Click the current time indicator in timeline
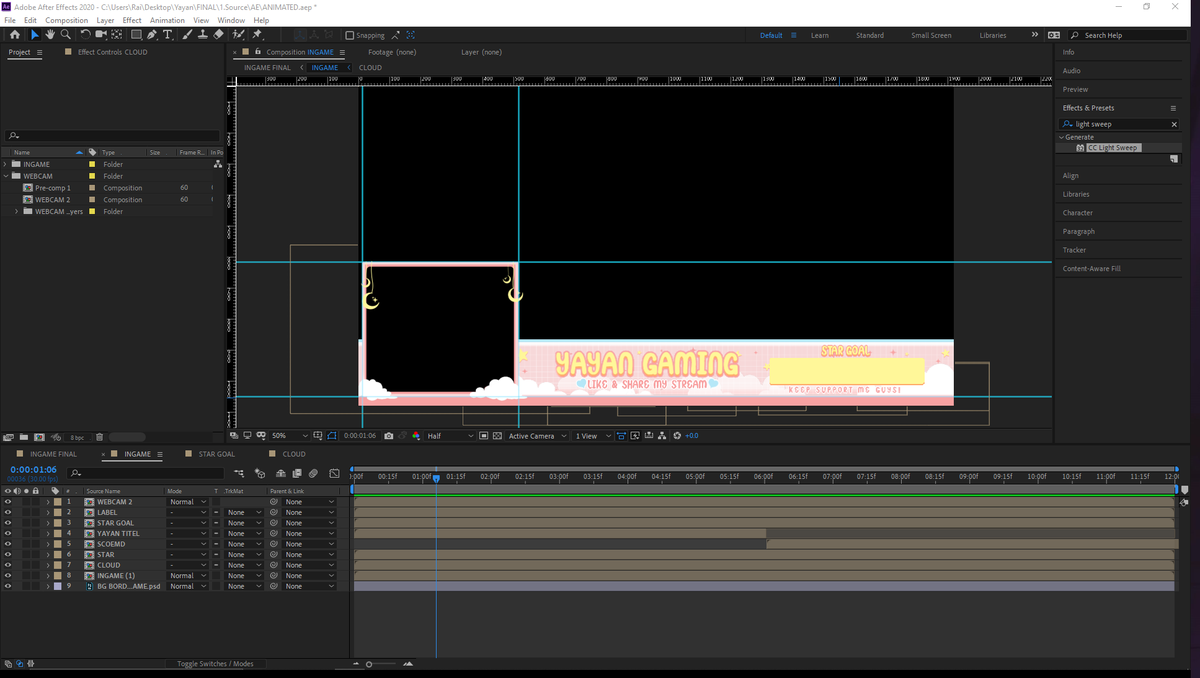The height and width of the screenshot is (678, 1200). point(436,478)
